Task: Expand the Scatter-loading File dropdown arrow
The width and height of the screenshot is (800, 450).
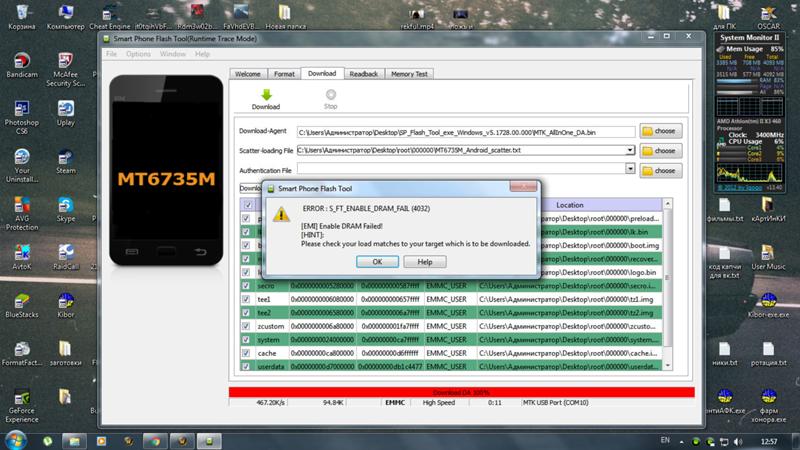Action: tap(630, 151)
